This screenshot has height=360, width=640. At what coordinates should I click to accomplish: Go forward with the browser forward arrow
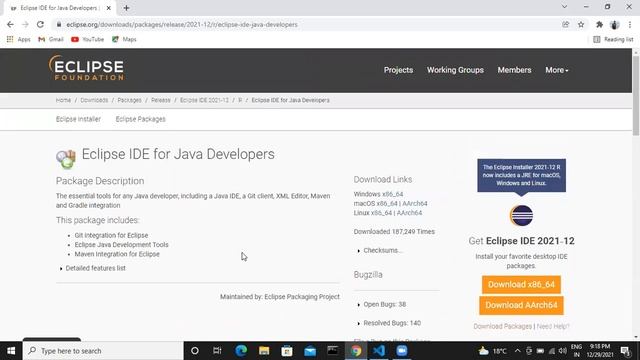(25, 24)
